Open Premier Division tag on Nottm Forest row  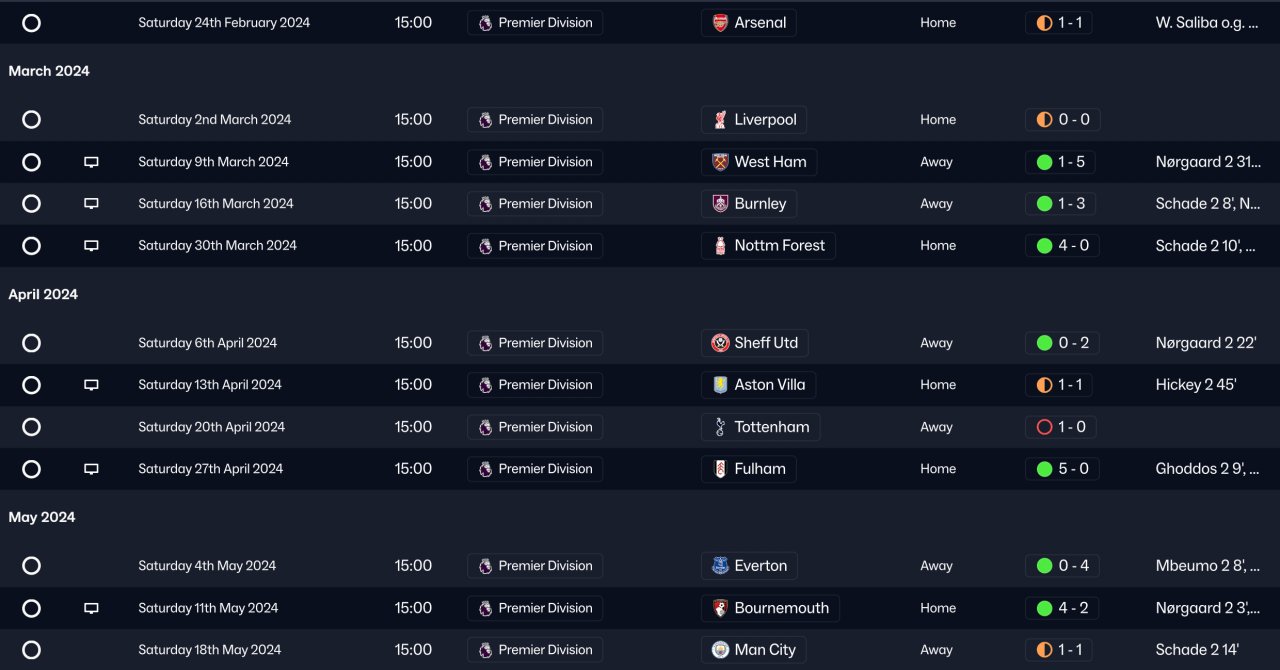pyautogui.click(x=535, y=246)
